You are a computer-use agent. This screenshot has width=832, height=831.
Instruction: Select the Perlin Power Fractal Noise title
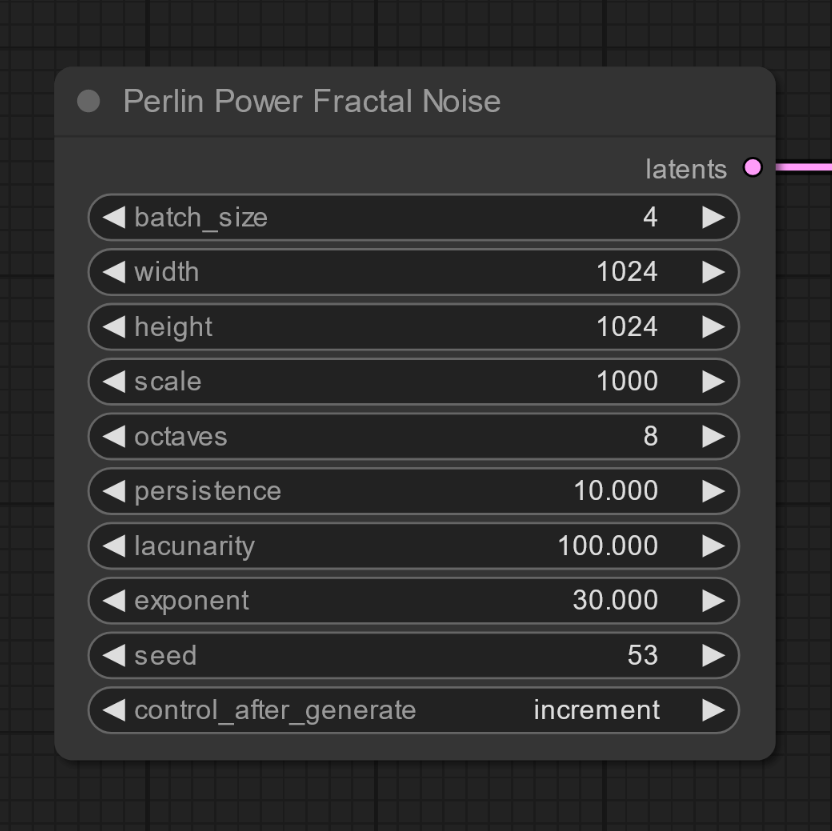tap(311, 101)
